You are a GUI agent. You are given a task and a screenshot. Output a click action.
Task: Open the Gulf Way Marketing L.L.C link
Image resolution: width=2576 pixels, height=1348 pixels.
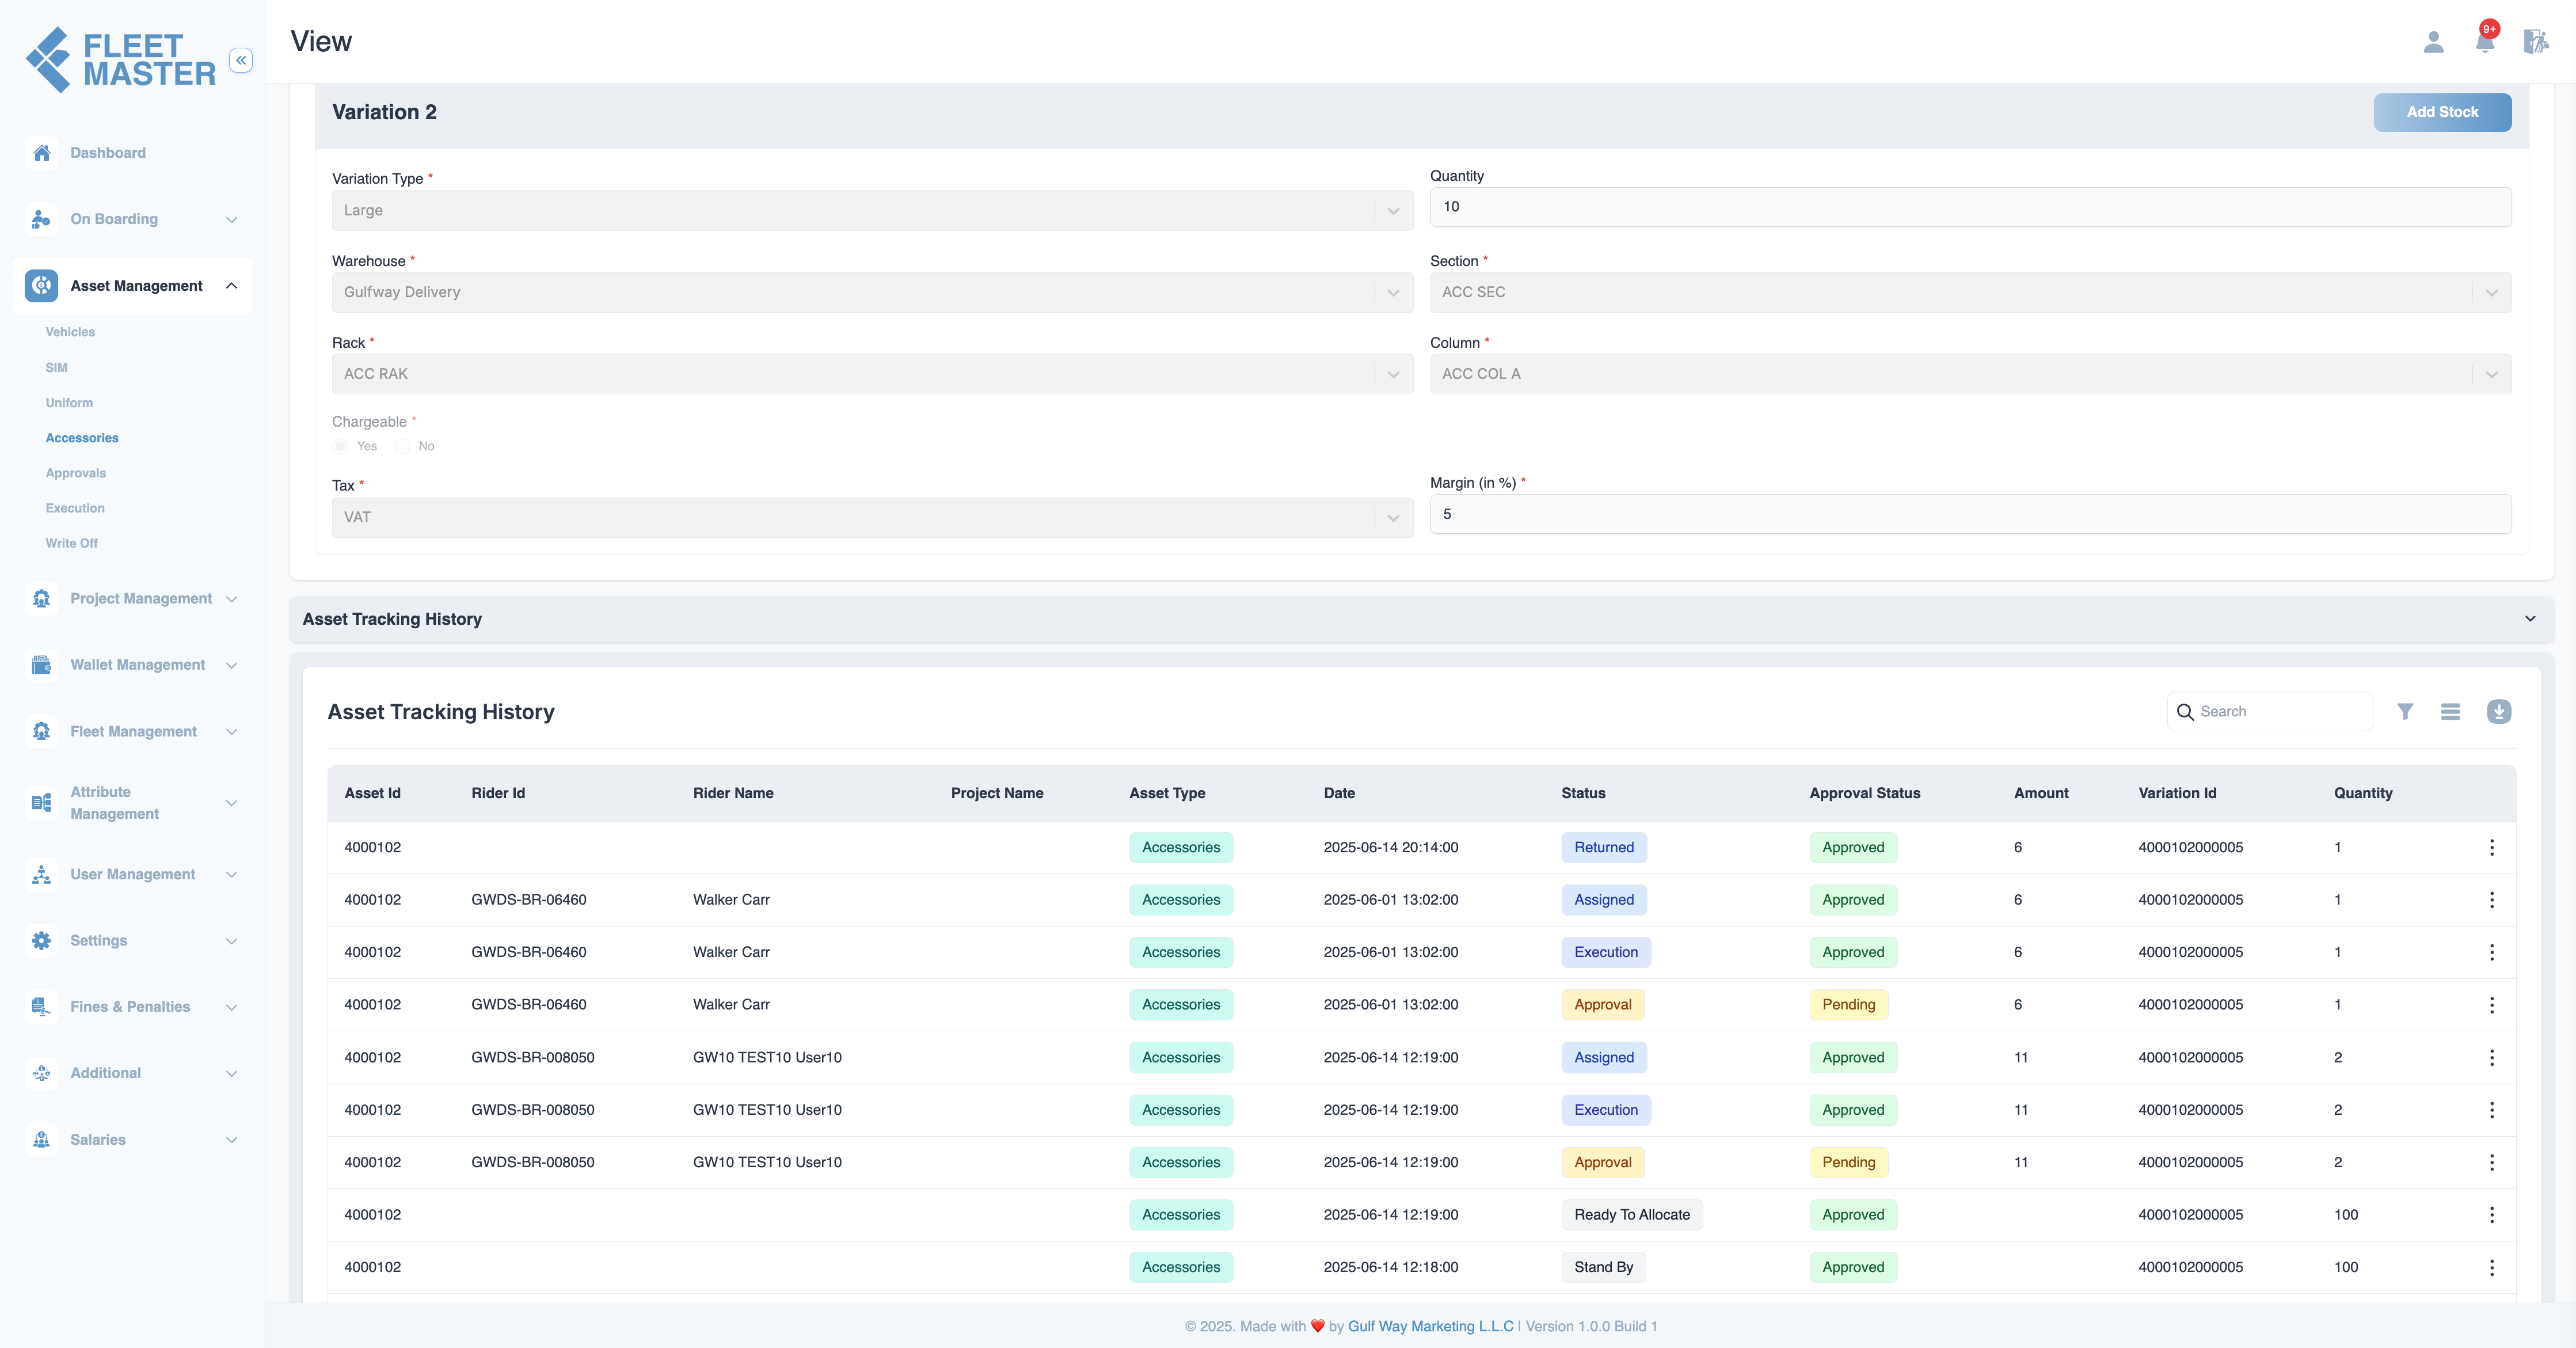pyautogui.click(x=1430, y=1326)
